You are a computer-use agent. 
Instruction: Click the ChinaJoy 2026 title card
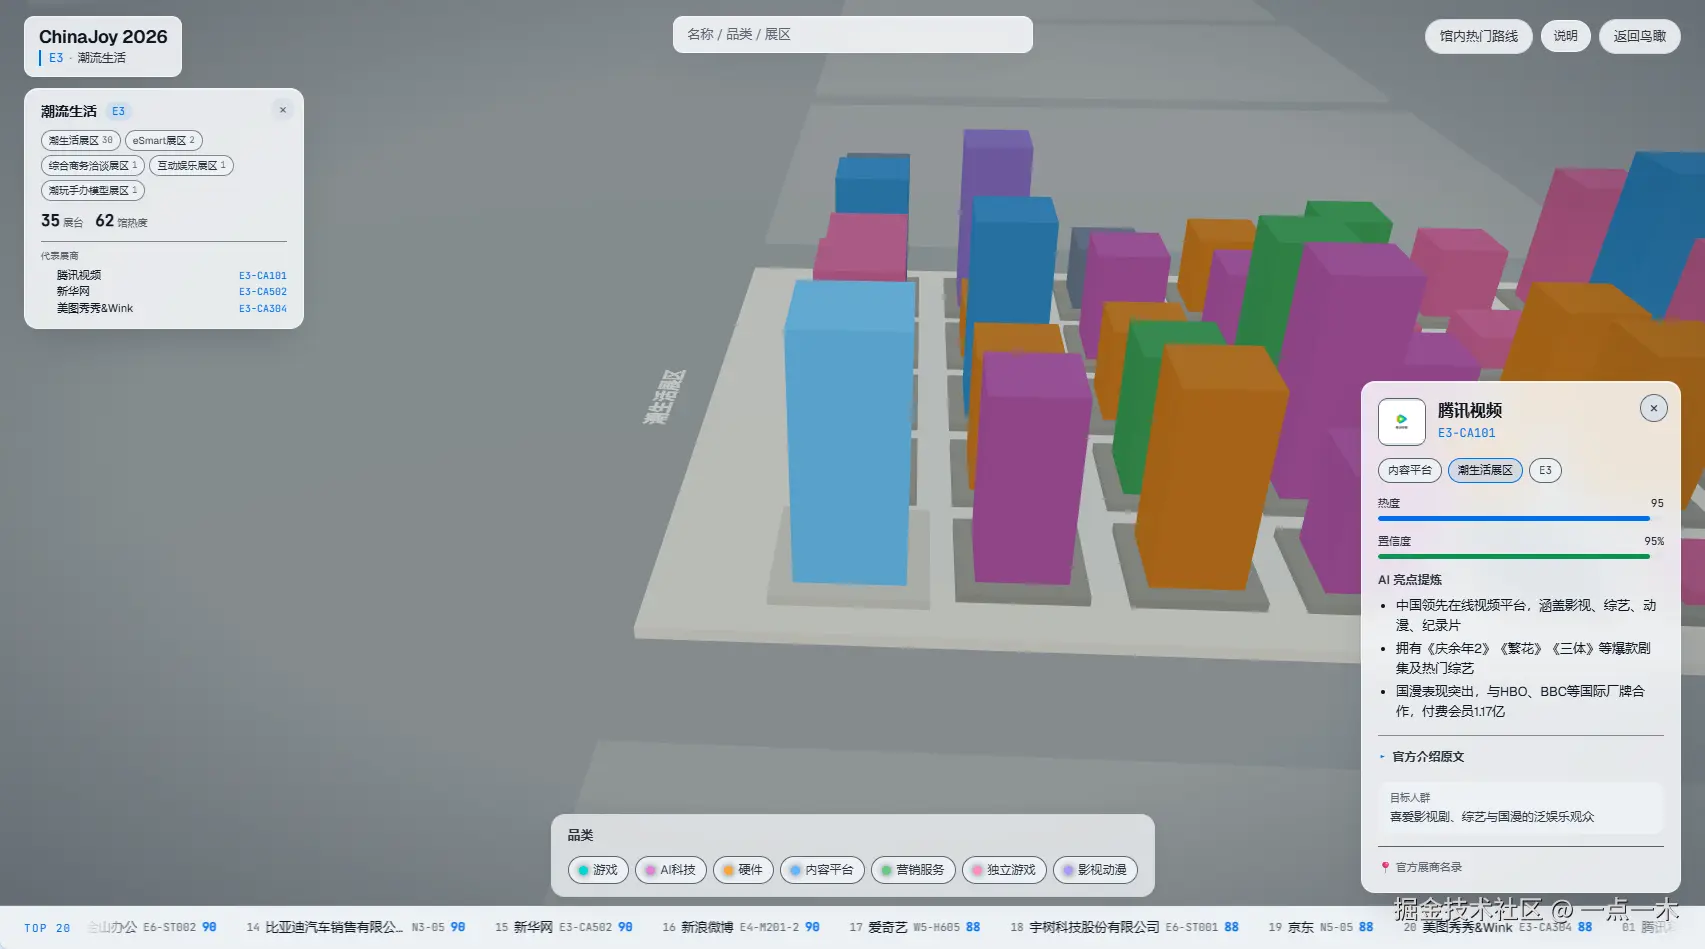coord(103,46)
